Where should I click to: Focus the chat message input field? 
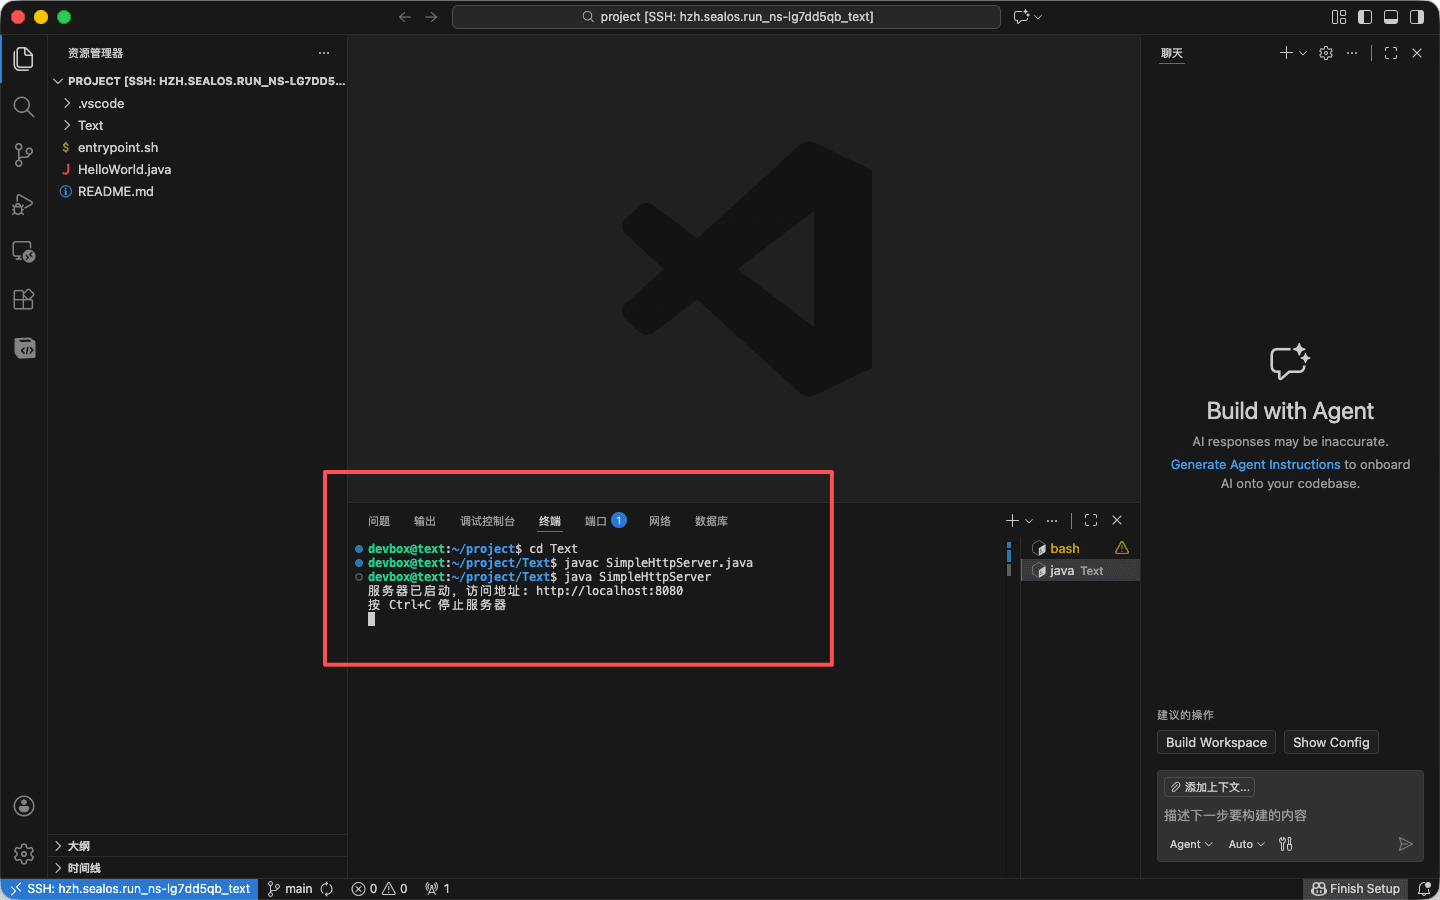1290,815
